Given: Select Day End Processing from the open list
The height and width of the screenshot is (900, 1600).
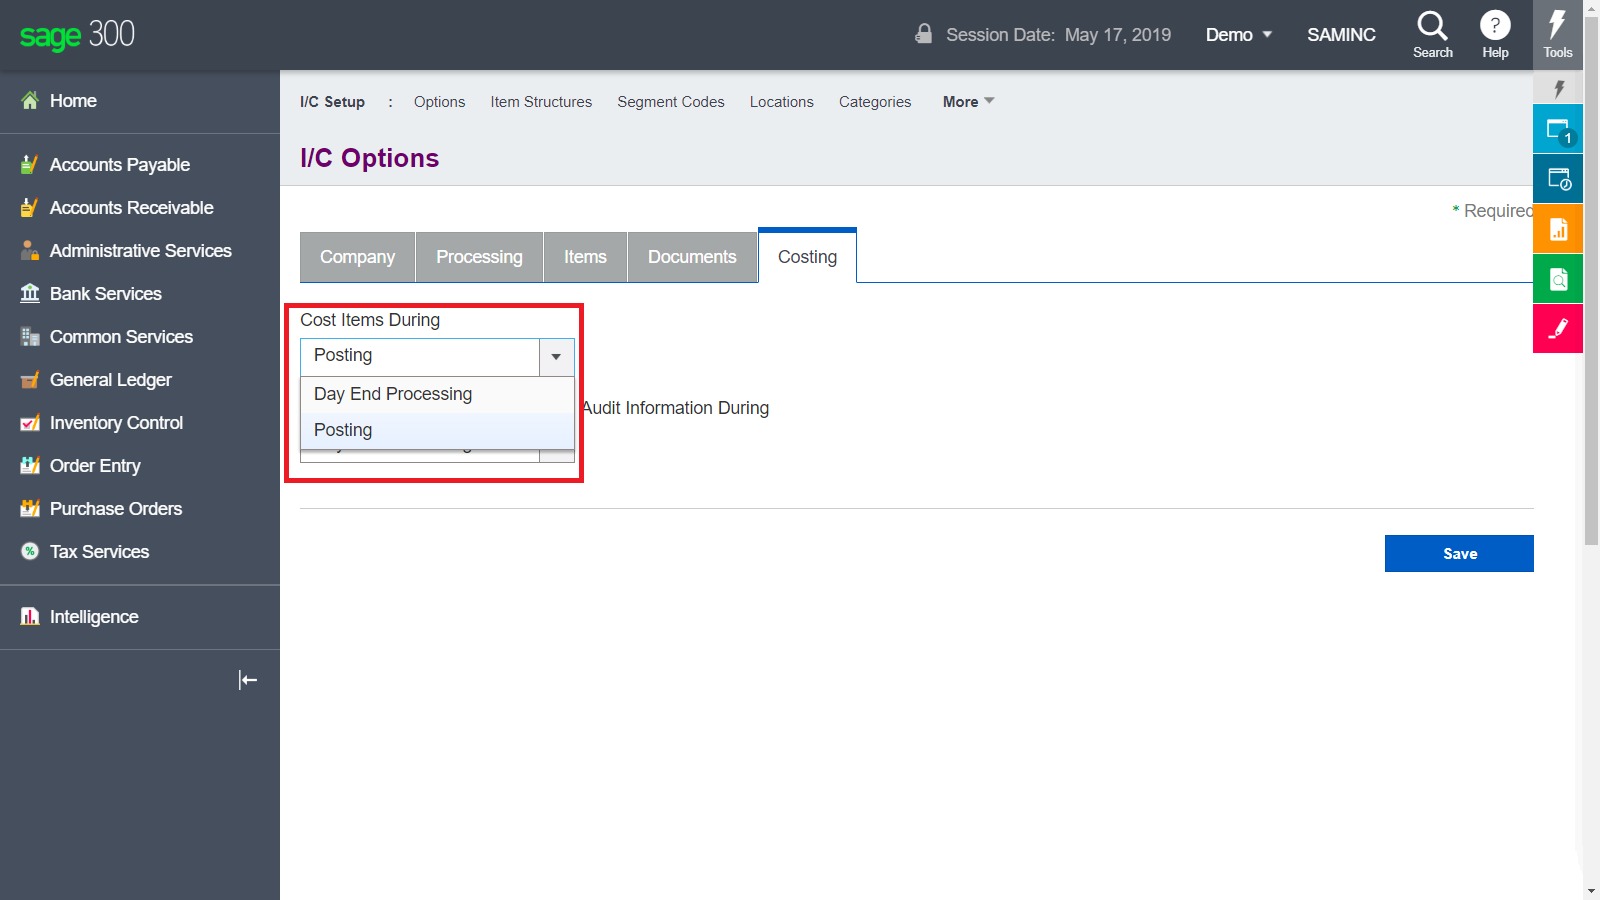Looking at the screenshot, I should click(x=393, y=393).
